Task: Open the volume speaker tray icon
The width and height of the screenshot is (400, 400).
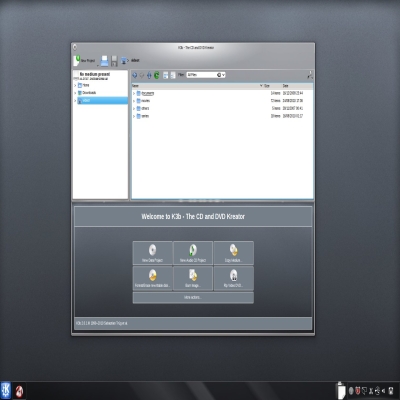Action: [384, 391]
